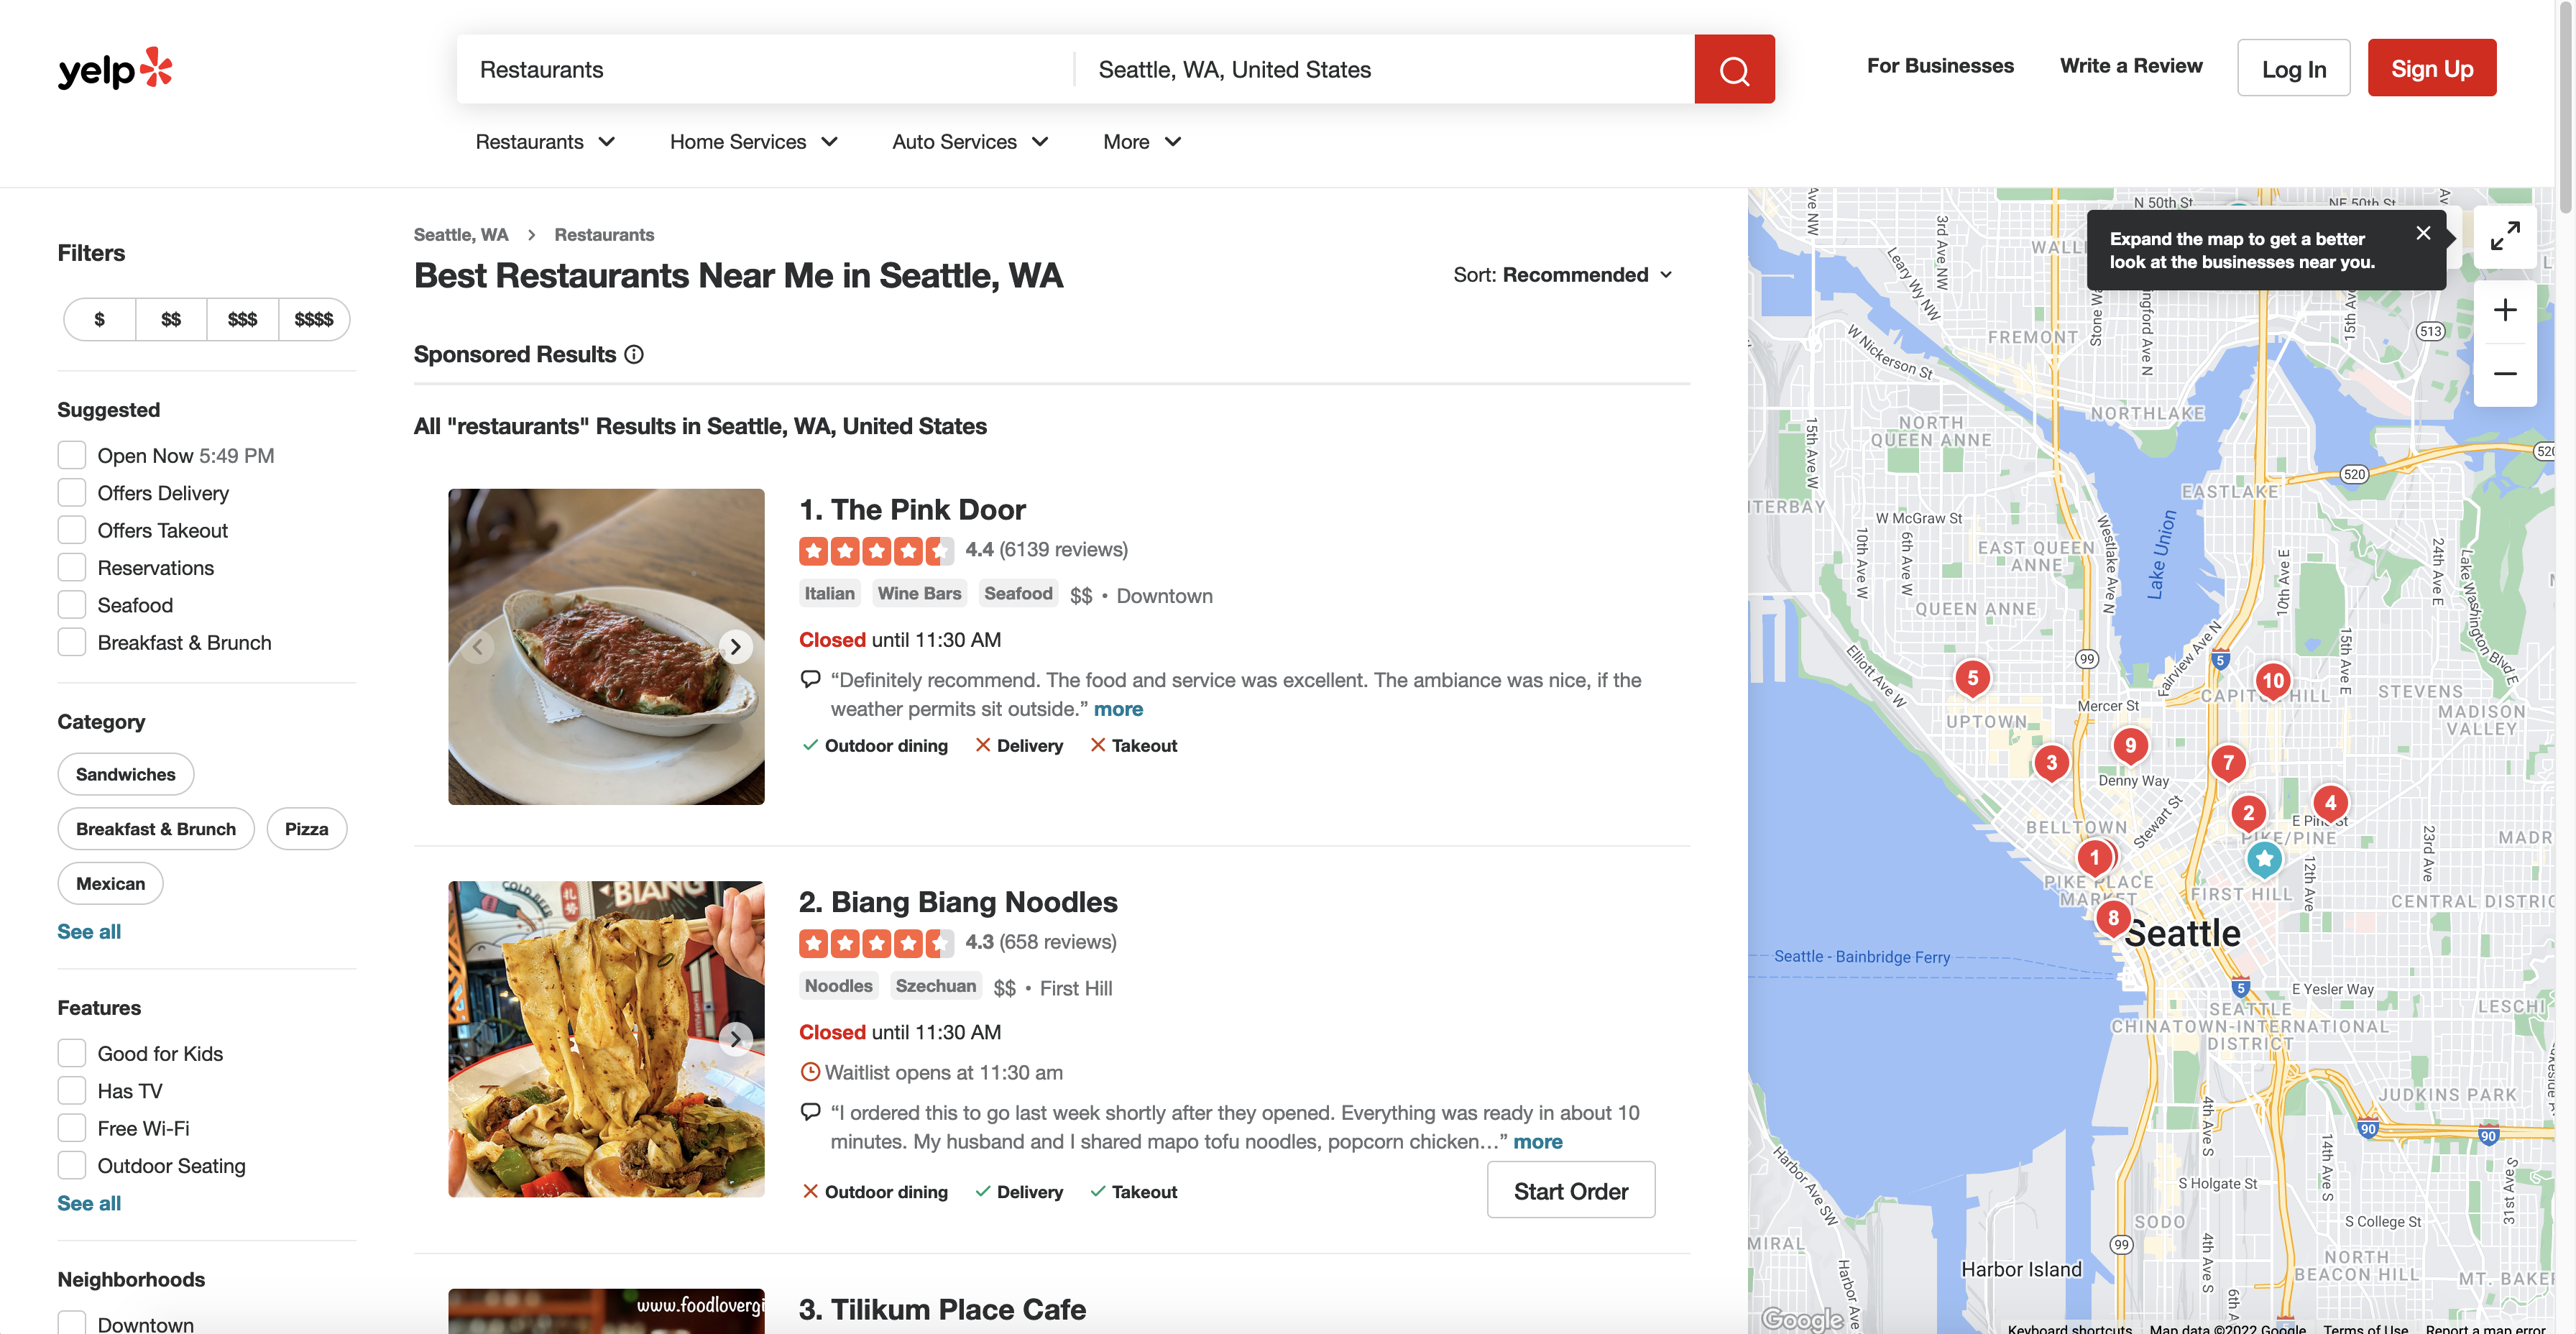This screenshot has height=1334, width=2576.
Task: Click the Write a Review link
Action: [2130, 66]
